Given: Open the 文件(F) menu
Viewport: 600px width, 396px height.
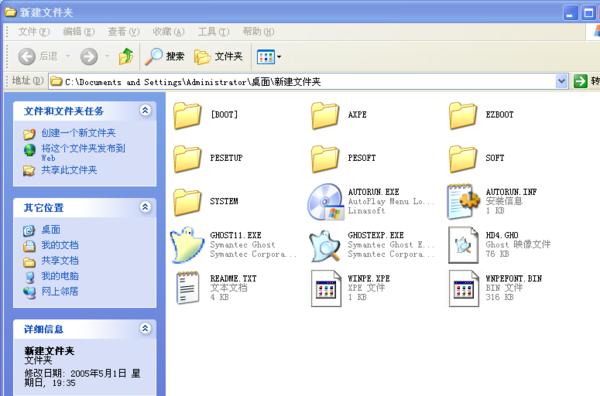Looking at the screenshot, I should click(x=34, y=31).
